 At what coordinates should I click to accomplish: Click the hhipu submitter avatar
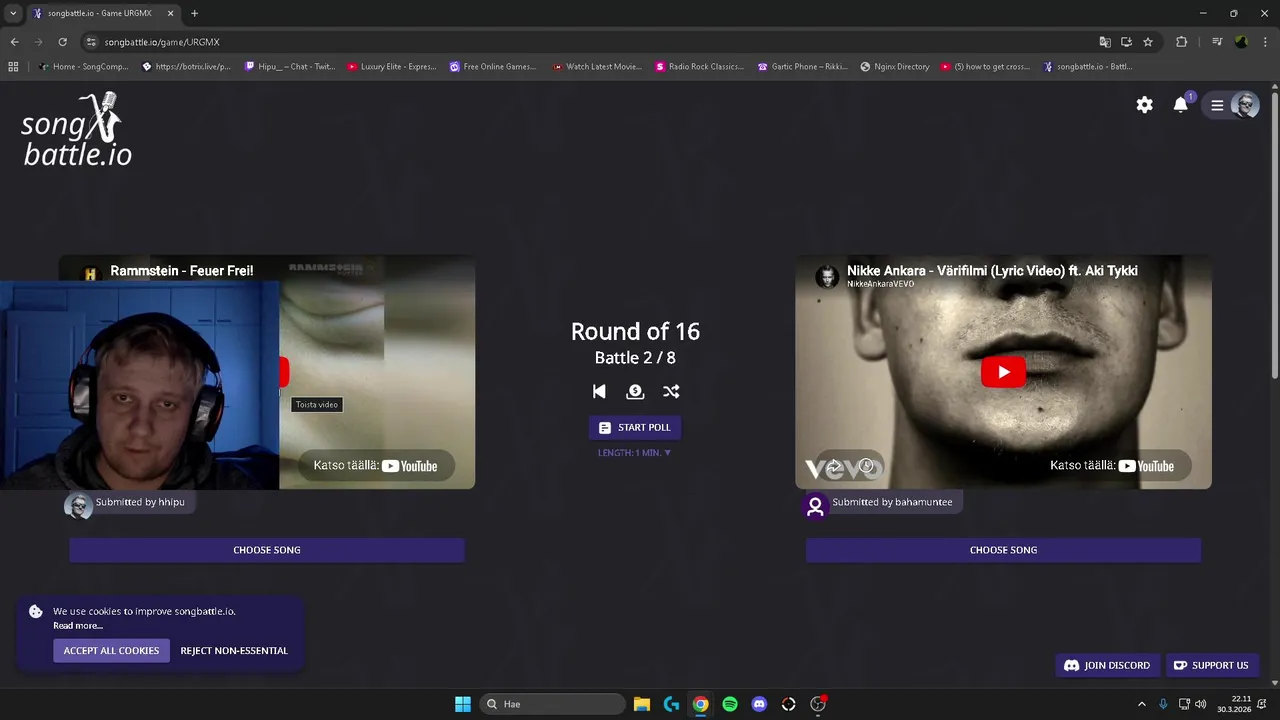(x=78, y=506)
